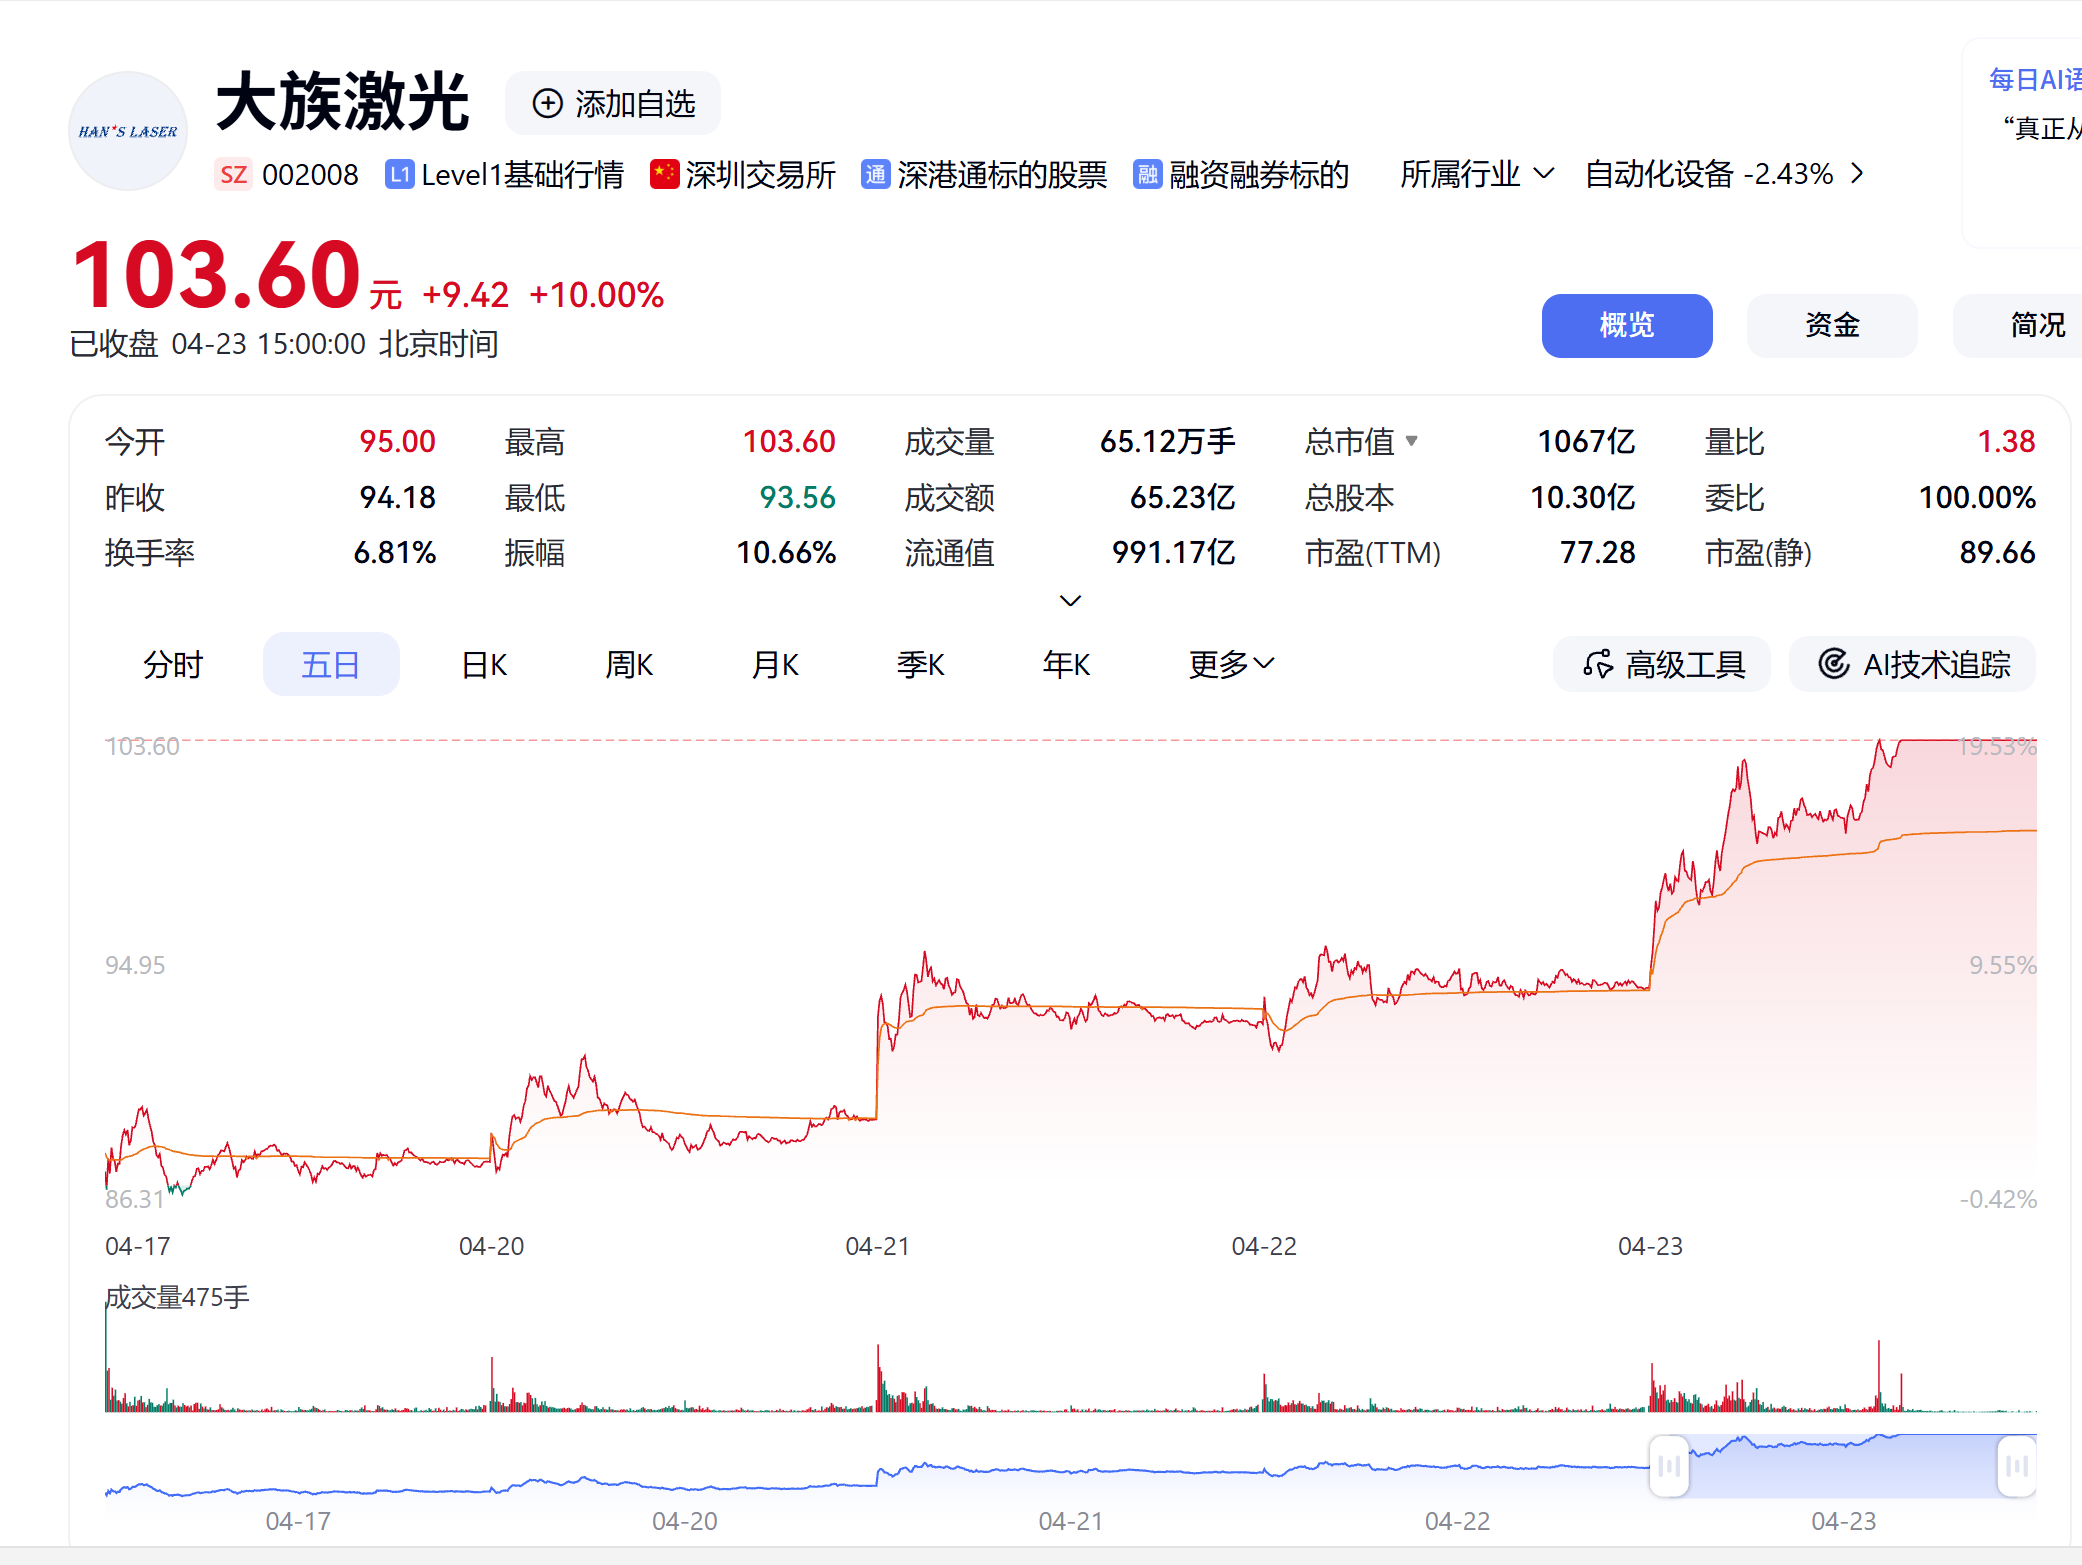This screenshot has width=2082, height=1565.
Task: Click the AI技术追踪 spiral icon
Action: 1833,664
